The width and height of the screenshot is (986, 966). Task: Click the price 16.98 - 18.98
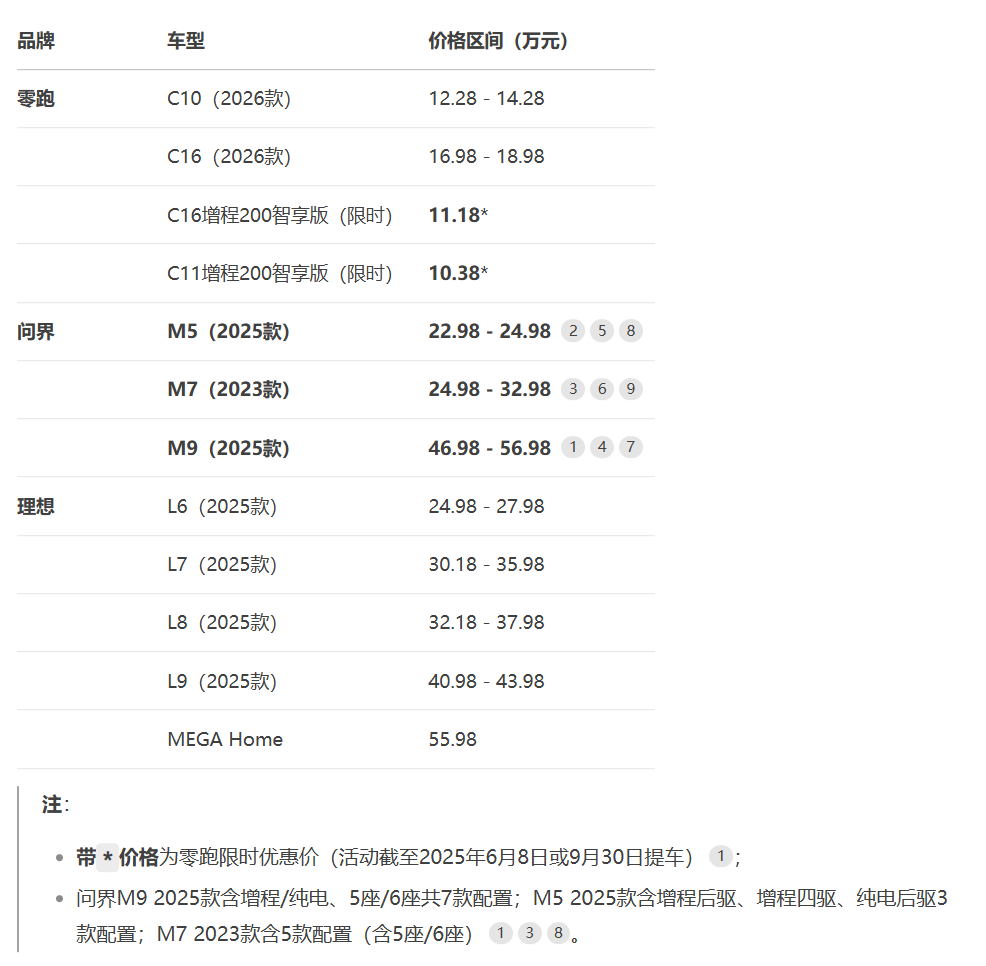(x=486, y=157)
